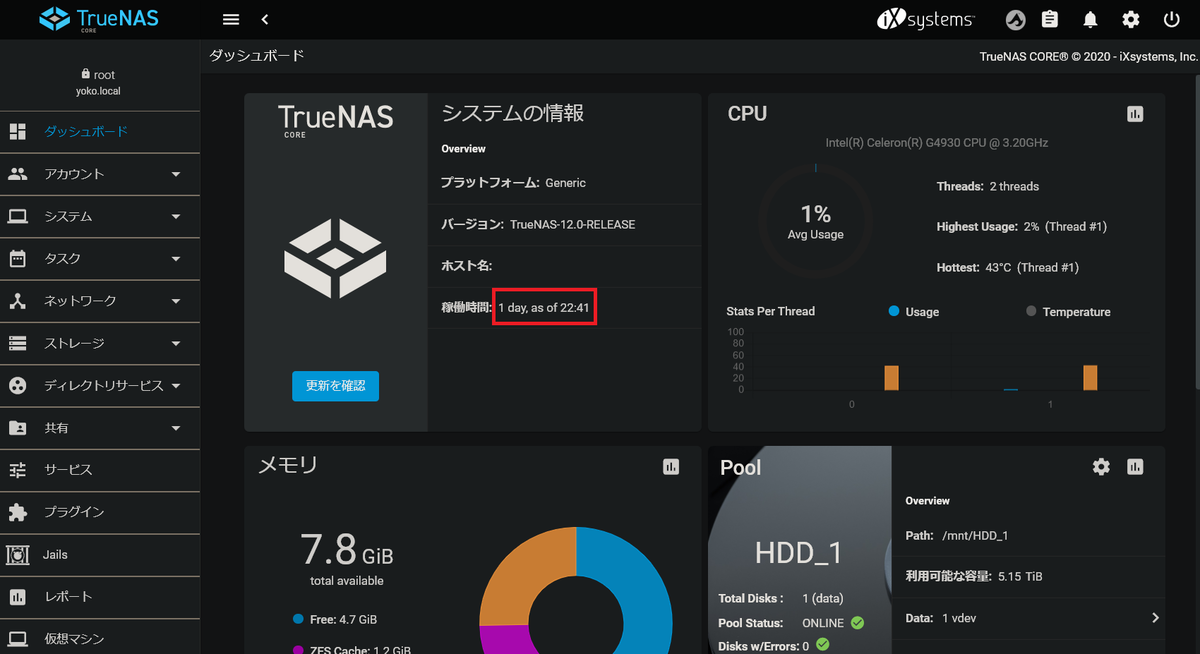
Task: Click the HDD_1 pool name
Action: 798,553
